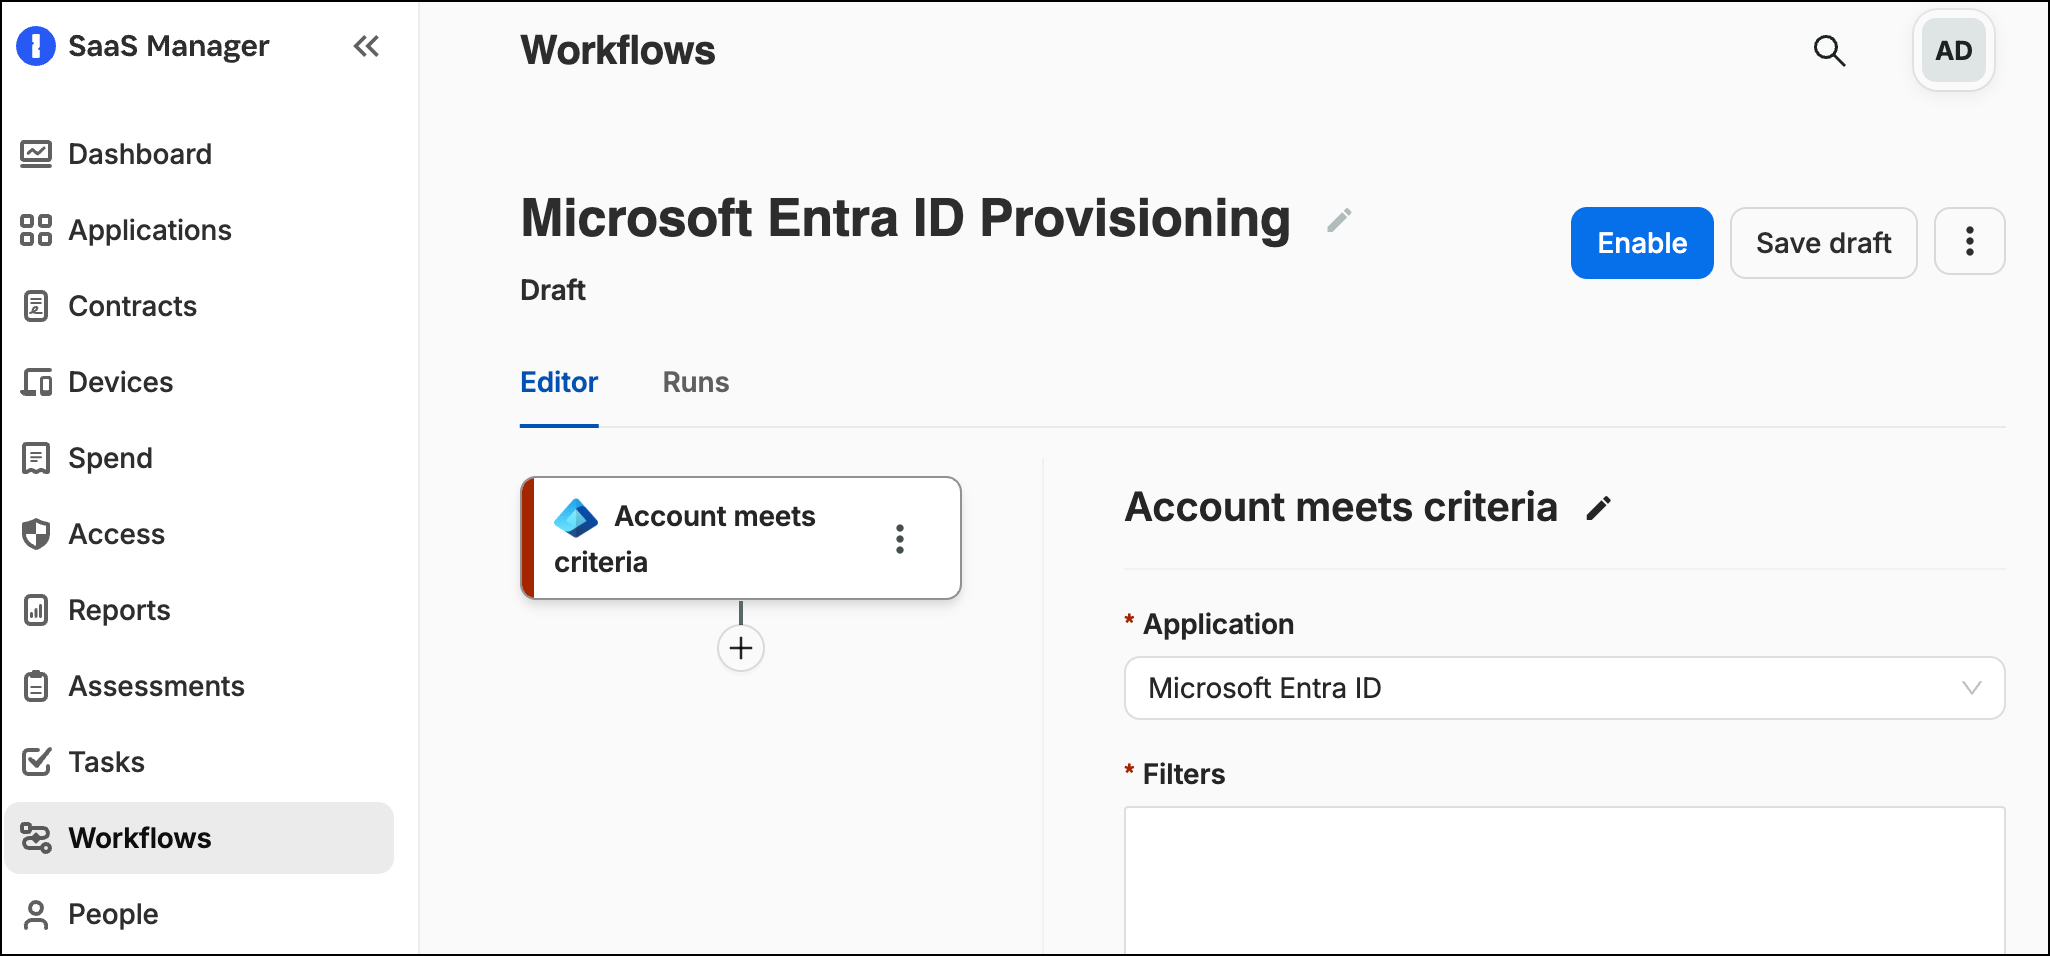Go to Dashboard menu item
This screenshot has height=956, width=2050.
point(199,154)
